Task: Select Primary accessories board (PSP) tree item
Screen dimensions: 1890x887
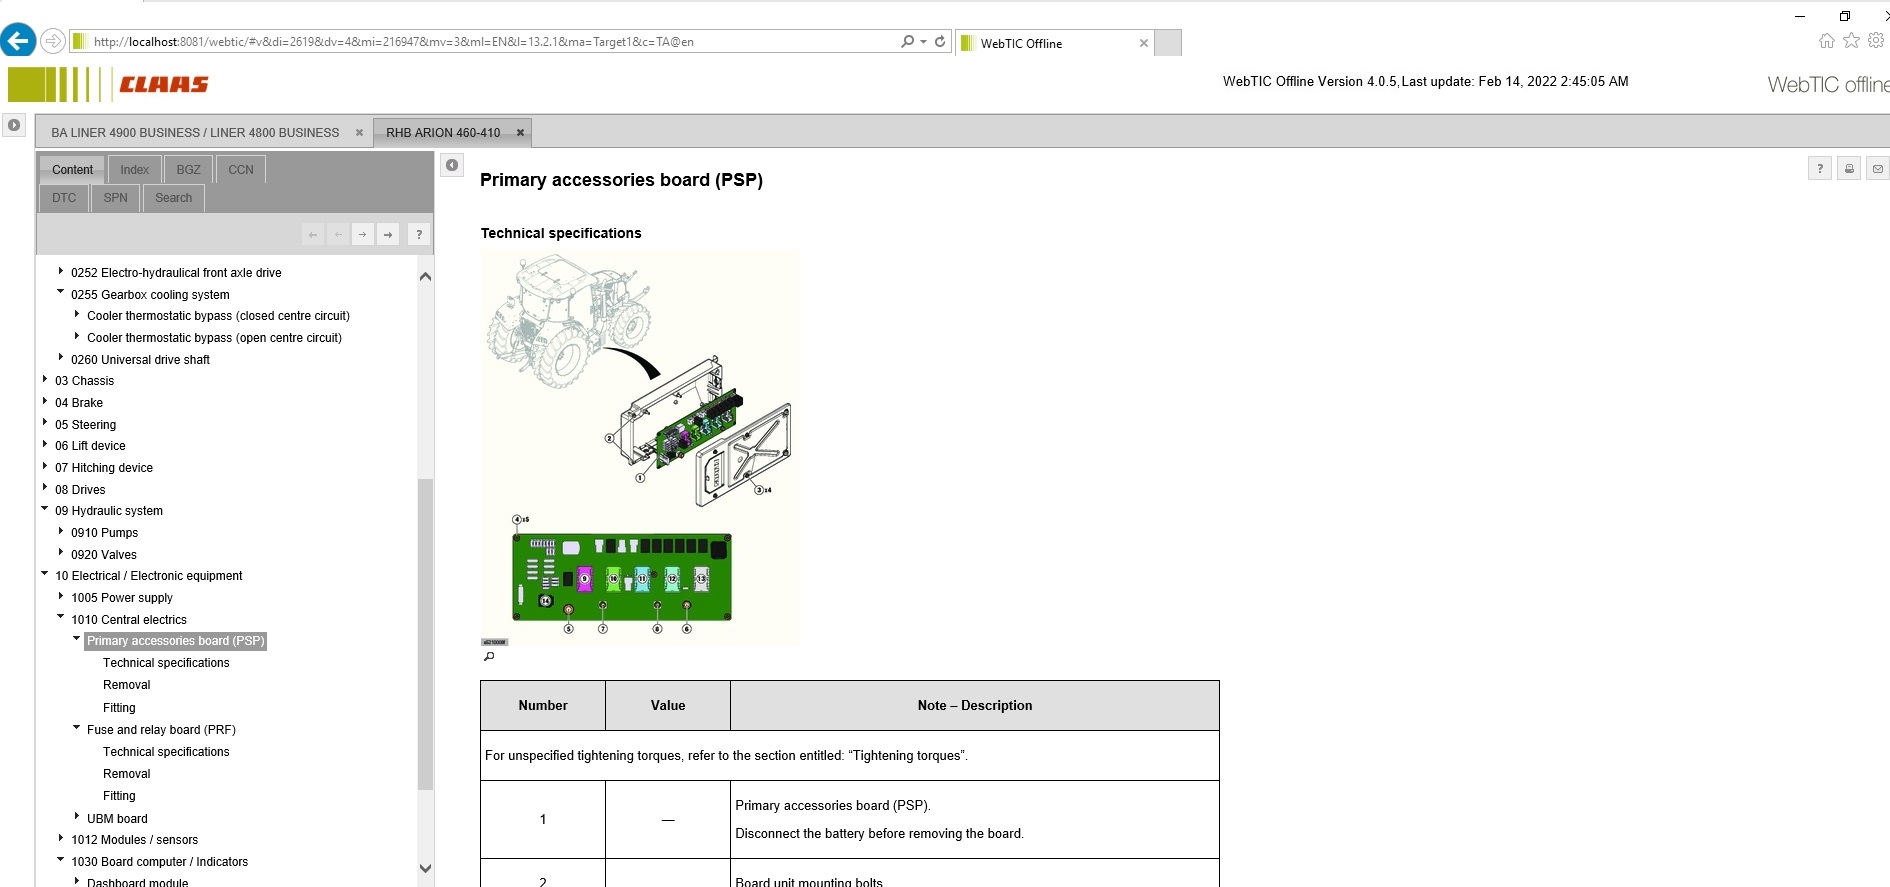Action: 176,641
